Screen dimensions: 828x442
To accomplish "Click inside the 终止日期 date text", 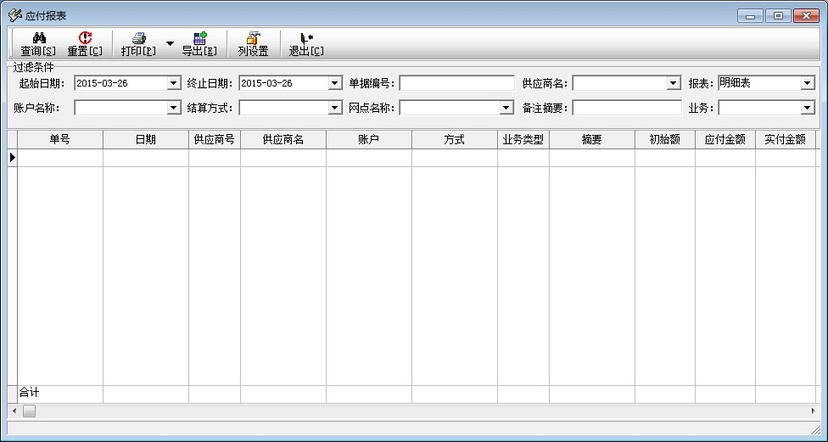I will (267, 83).
